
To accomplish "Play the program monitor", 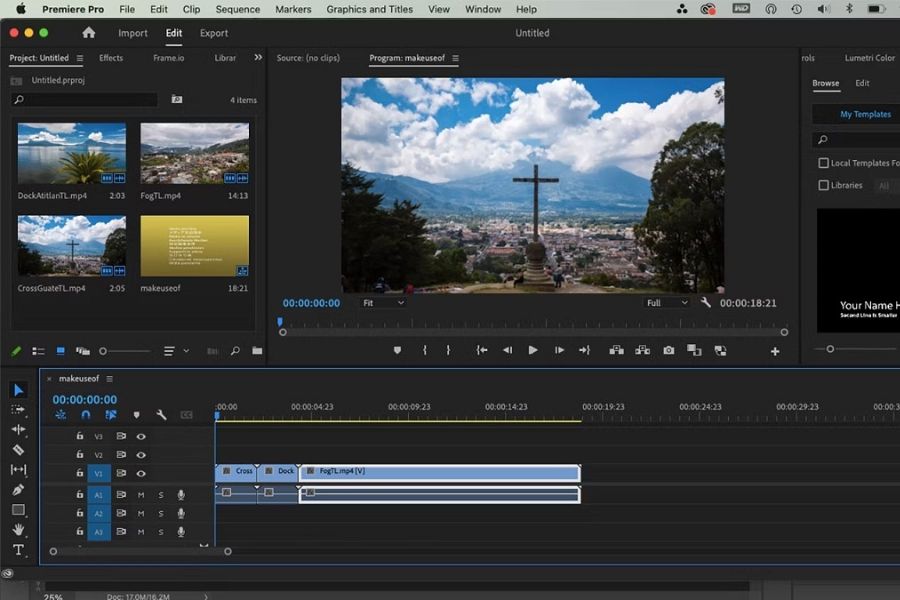I will [533, 350].
